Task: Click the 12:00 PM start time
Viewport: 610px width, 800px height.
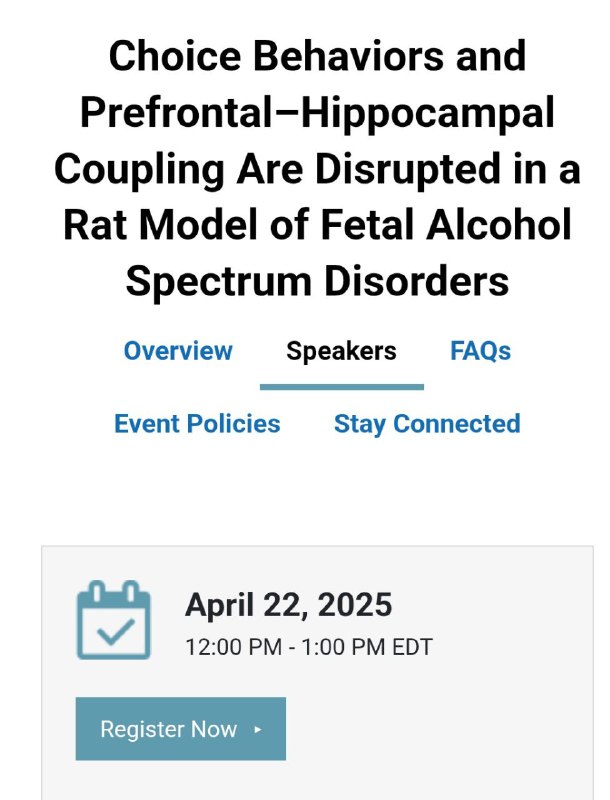Action: point(234,647)
